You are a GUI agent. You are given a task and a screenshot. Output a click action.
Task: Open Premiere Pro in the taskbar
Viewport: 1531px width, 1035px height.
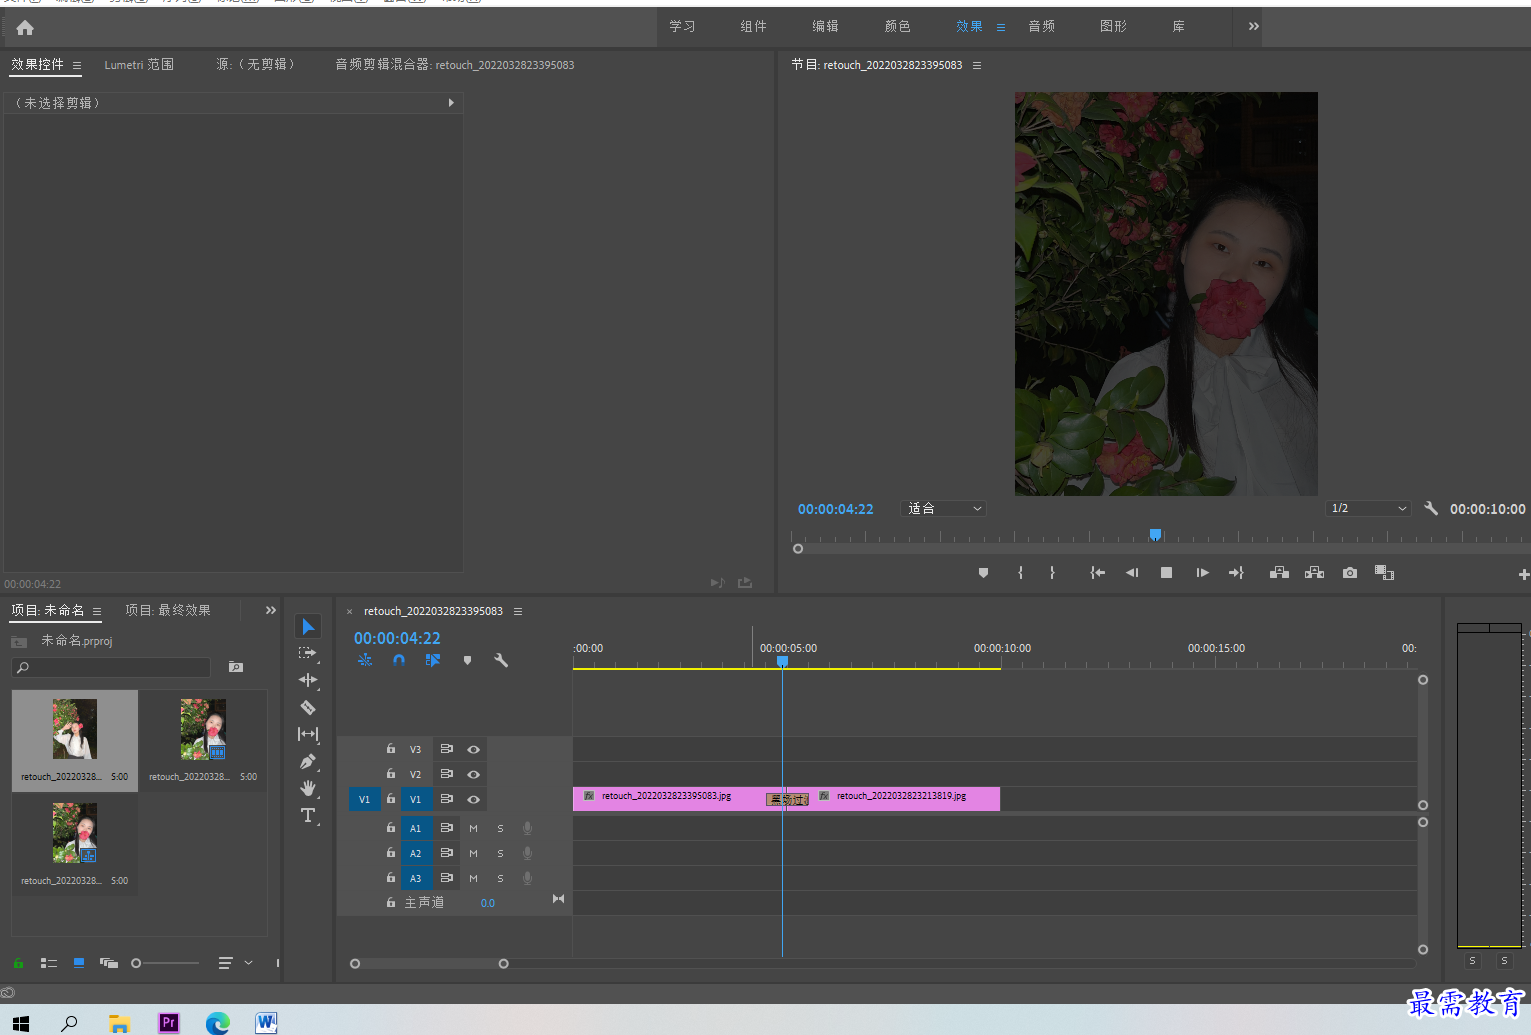tap(169, 1022)
